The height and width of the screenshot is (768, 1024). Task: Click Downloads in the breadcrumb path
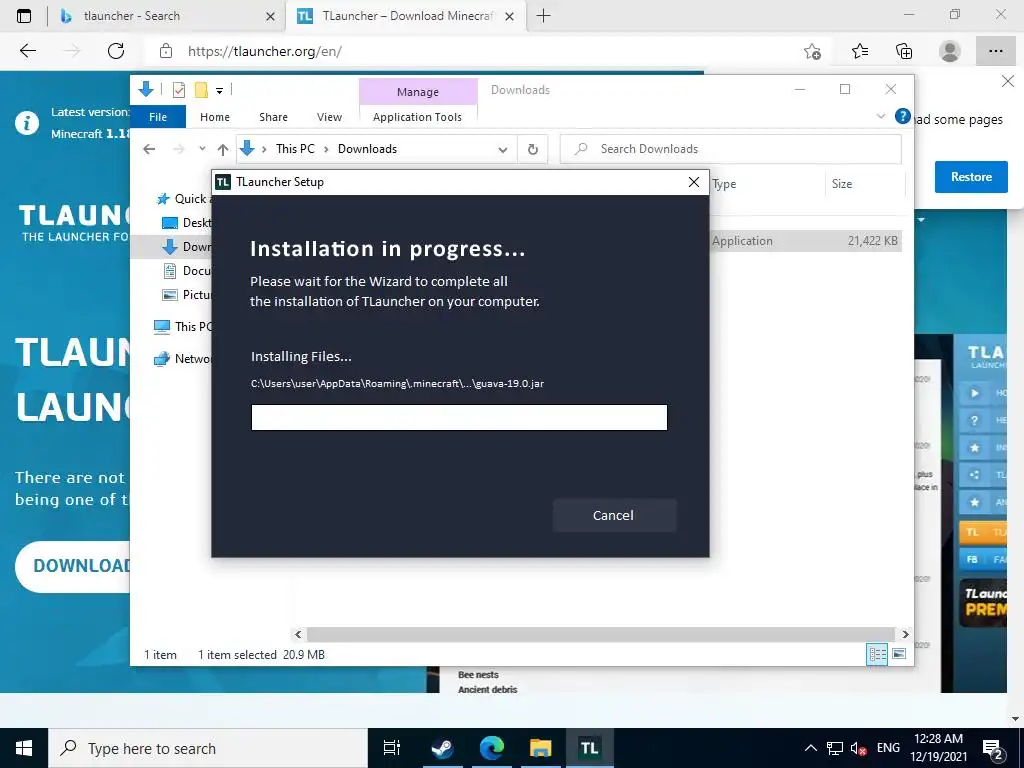(367, 149)
